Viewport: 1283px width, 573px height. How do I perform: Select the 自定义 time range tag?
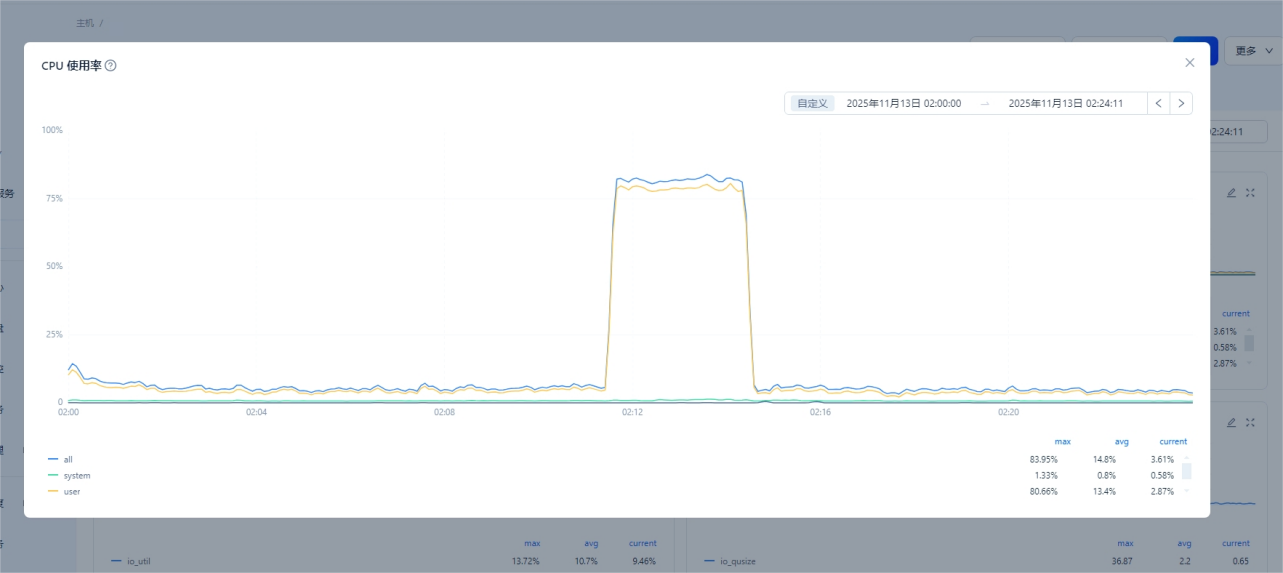[812, 103]
